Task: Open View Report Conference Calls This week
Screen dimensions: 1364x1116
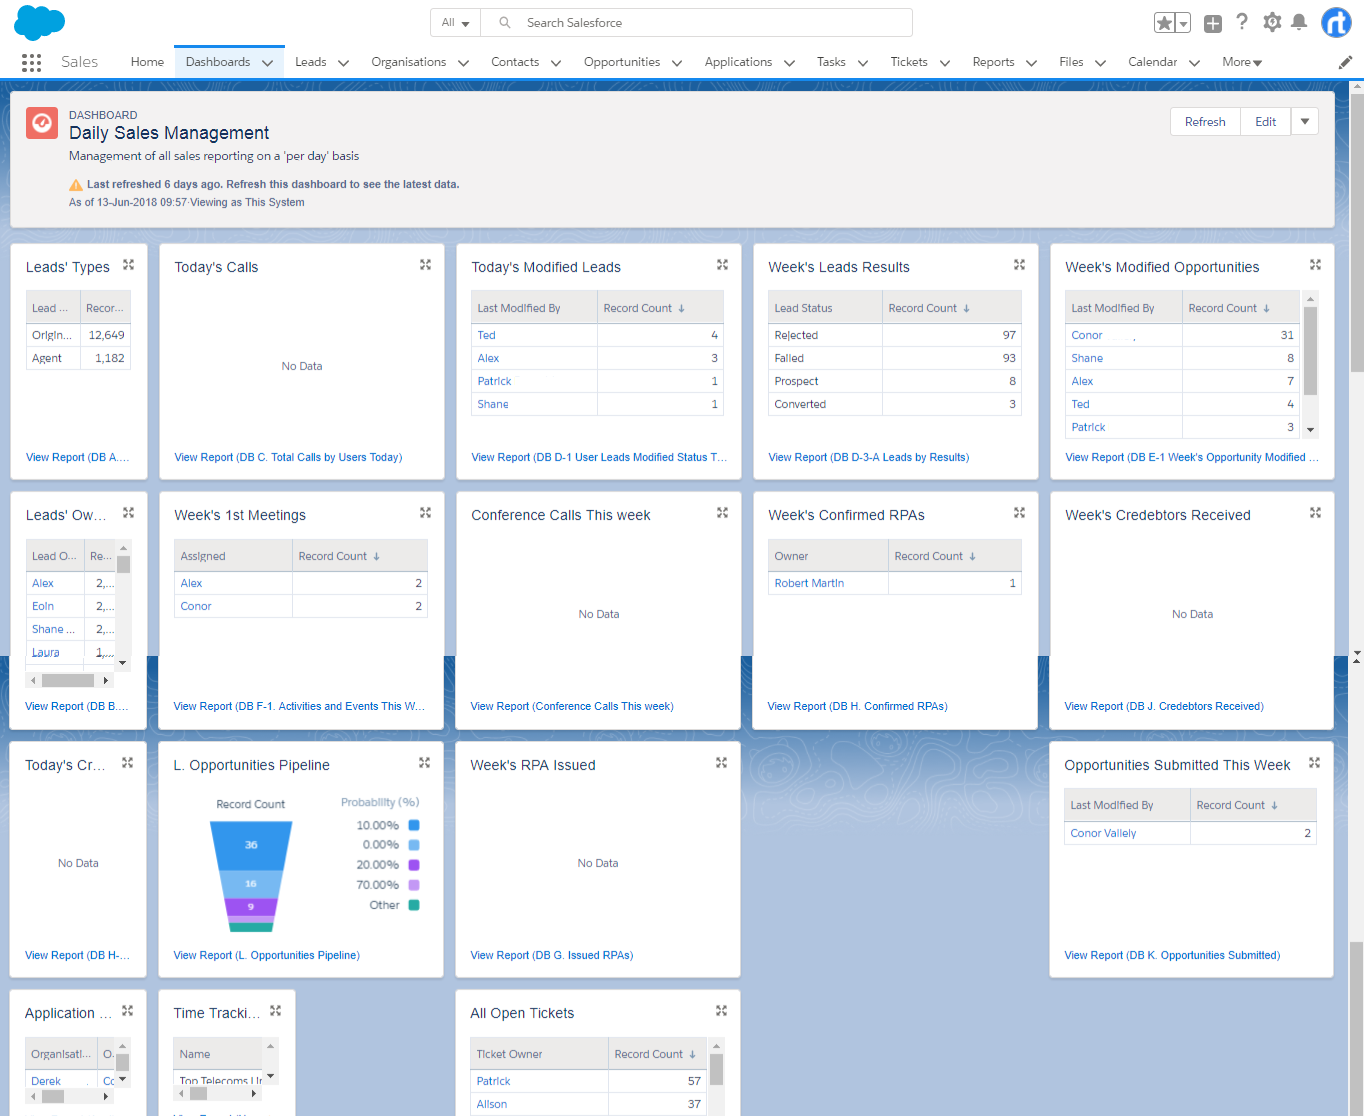Action: 571,706
